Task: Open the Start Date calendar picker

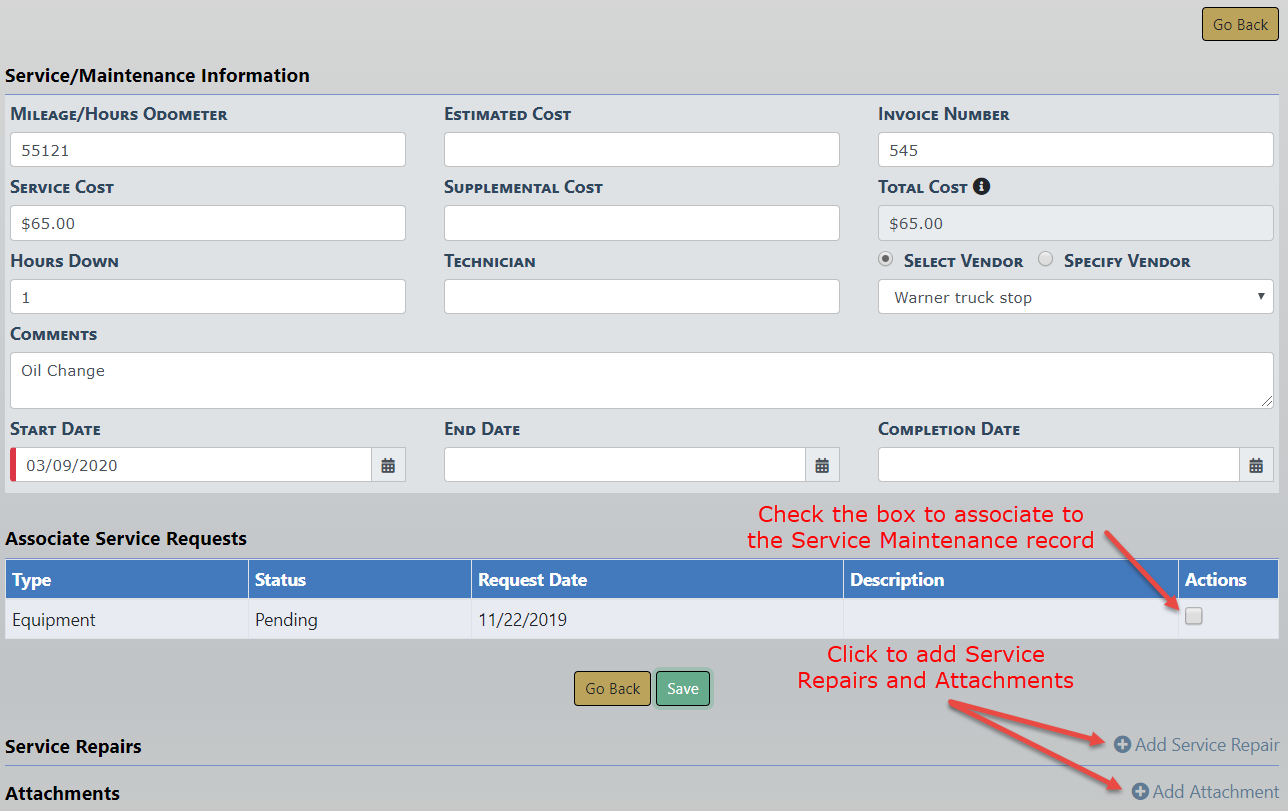Action: [x=388, y=465]
